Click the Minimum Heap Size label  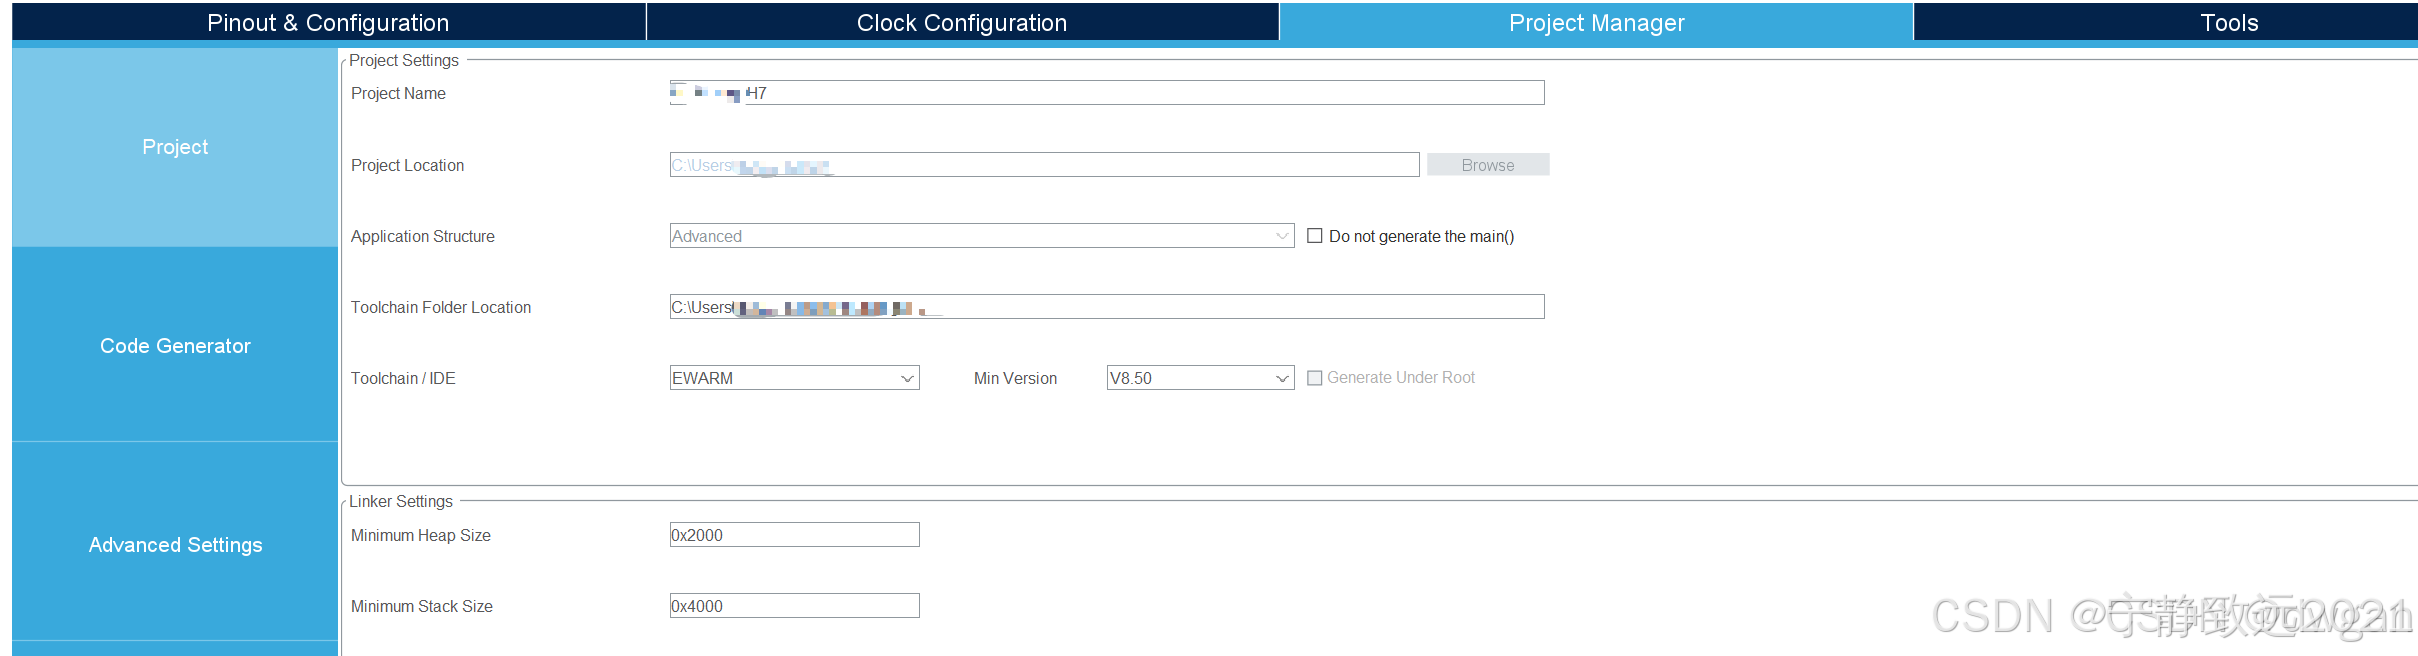421,535
